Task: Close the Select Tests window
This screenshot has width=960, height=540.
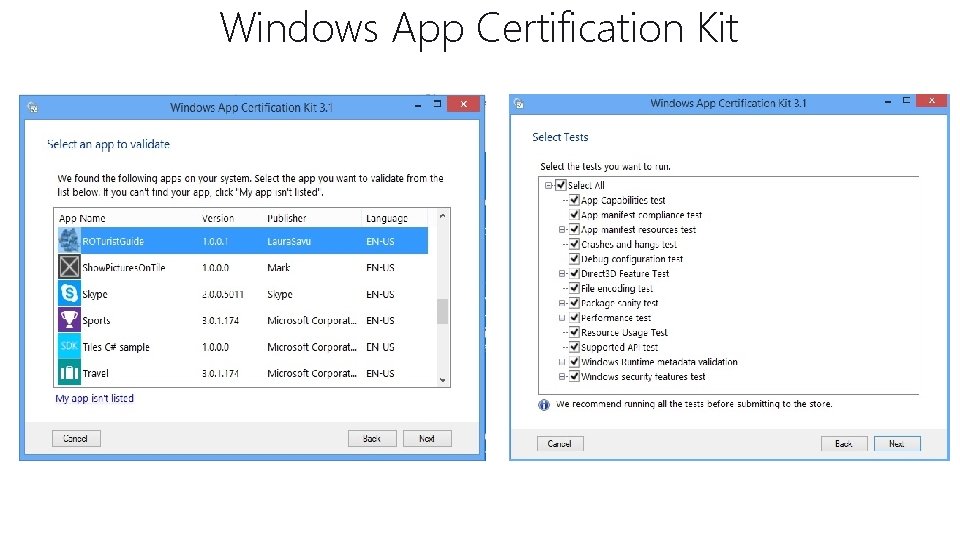Action: pyautogui.click(x=932, y=101)
